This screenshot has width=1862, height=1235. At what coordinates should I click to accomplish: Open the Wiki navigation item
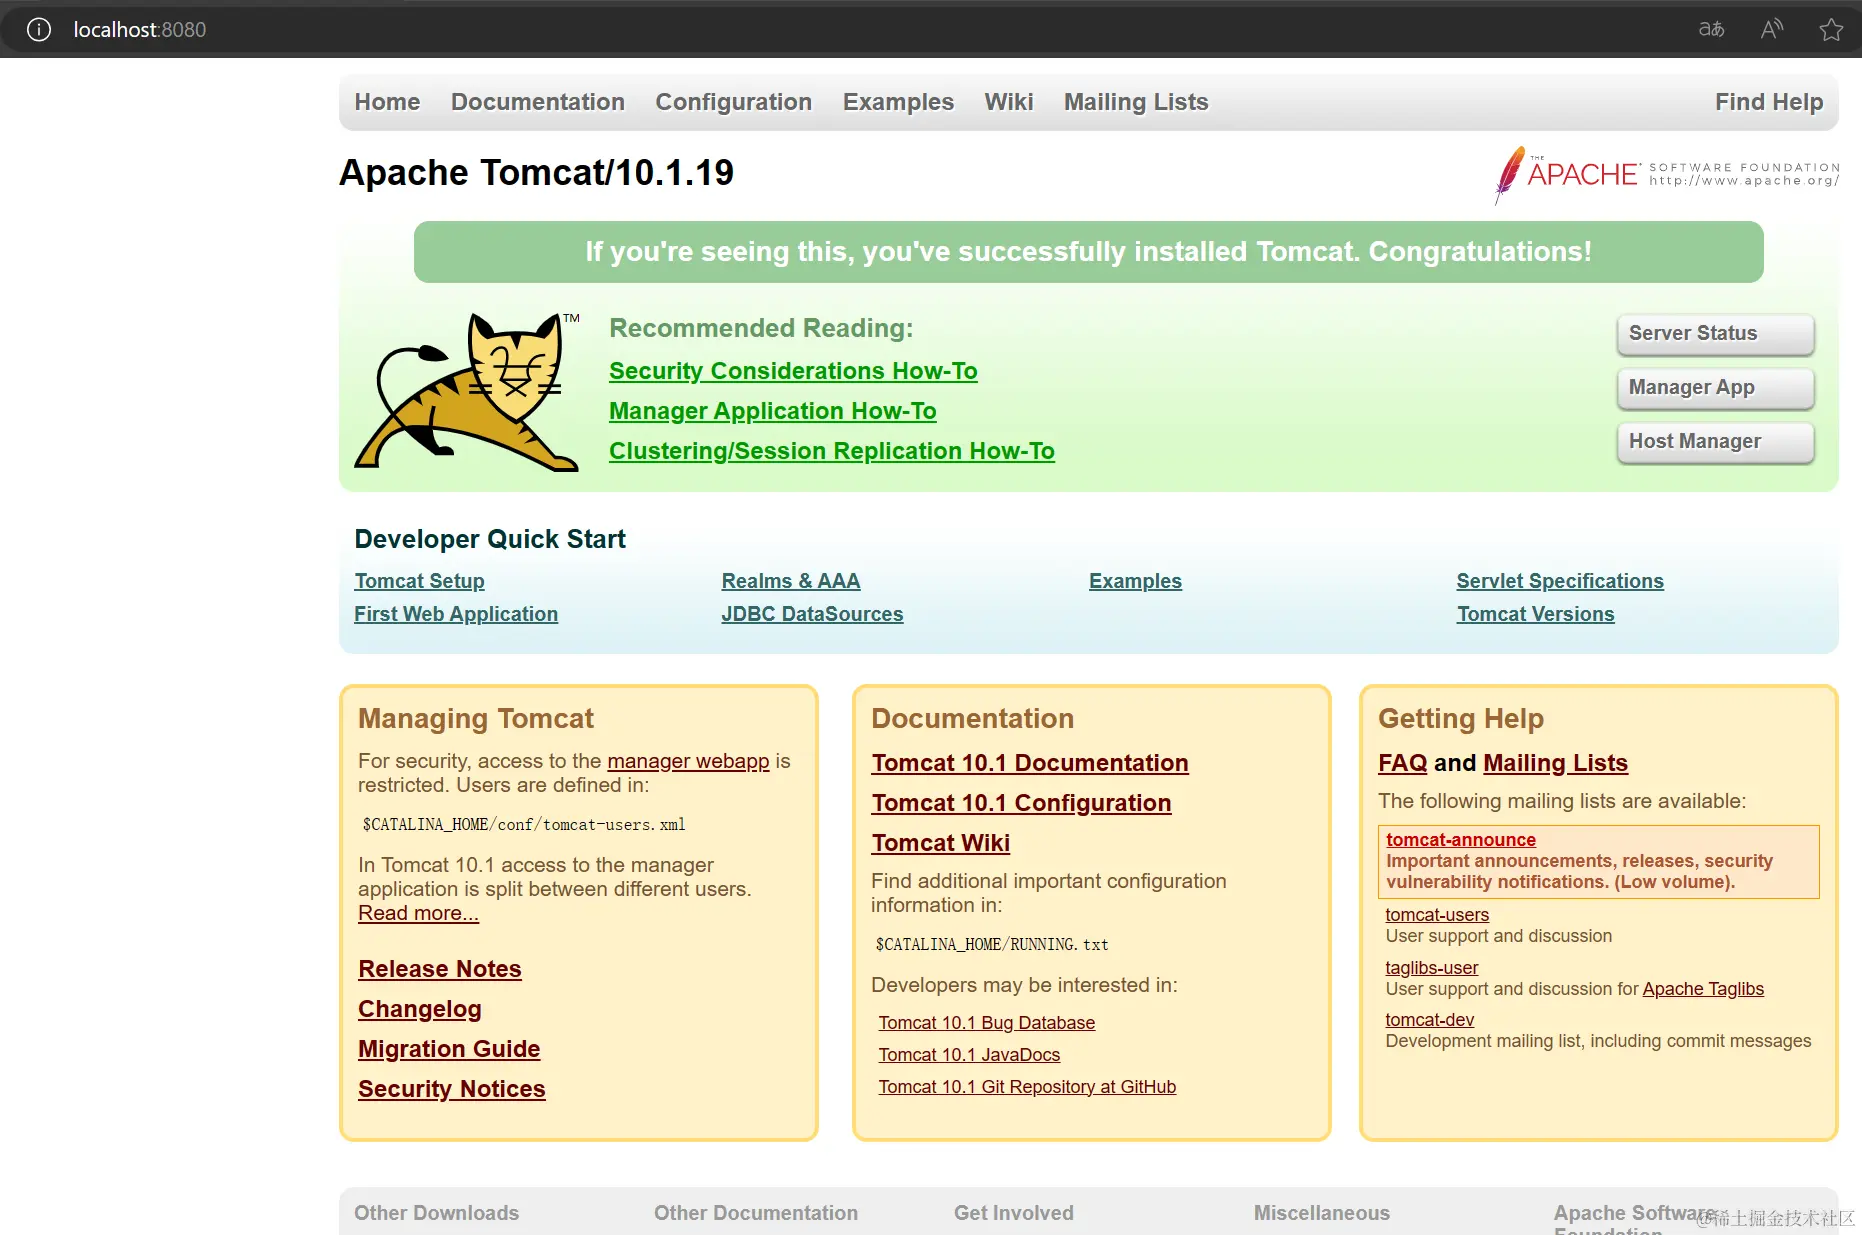[1009, 102]
